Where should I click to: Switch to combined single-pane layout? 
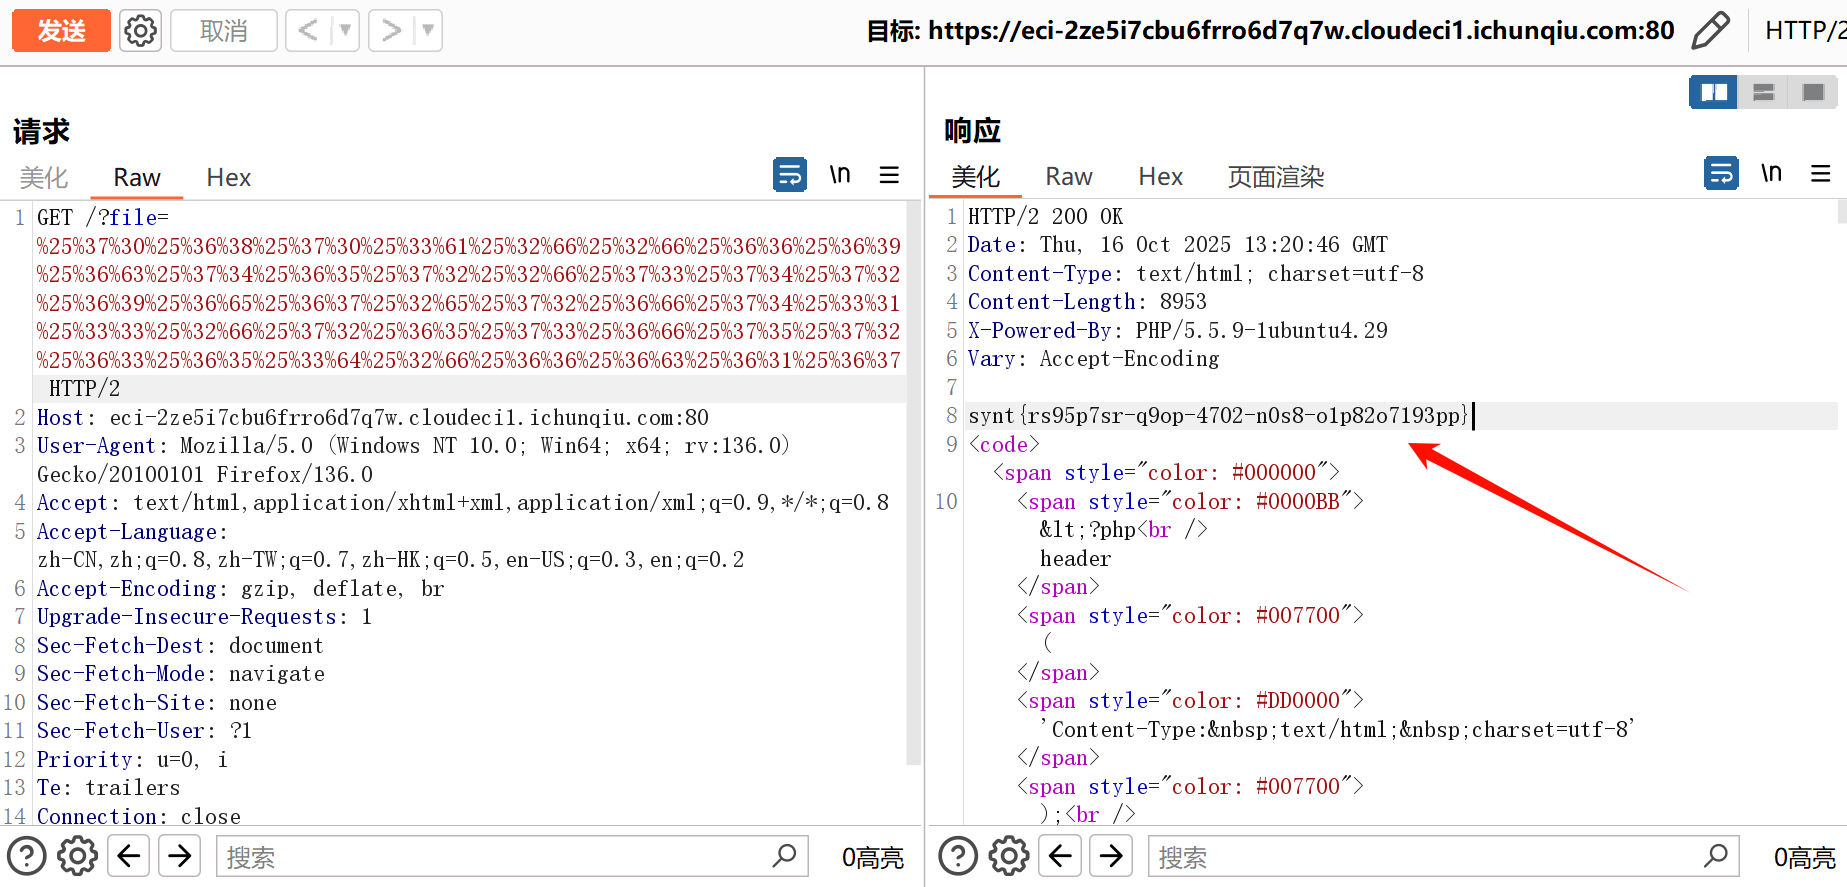[x=1813, y=92]
